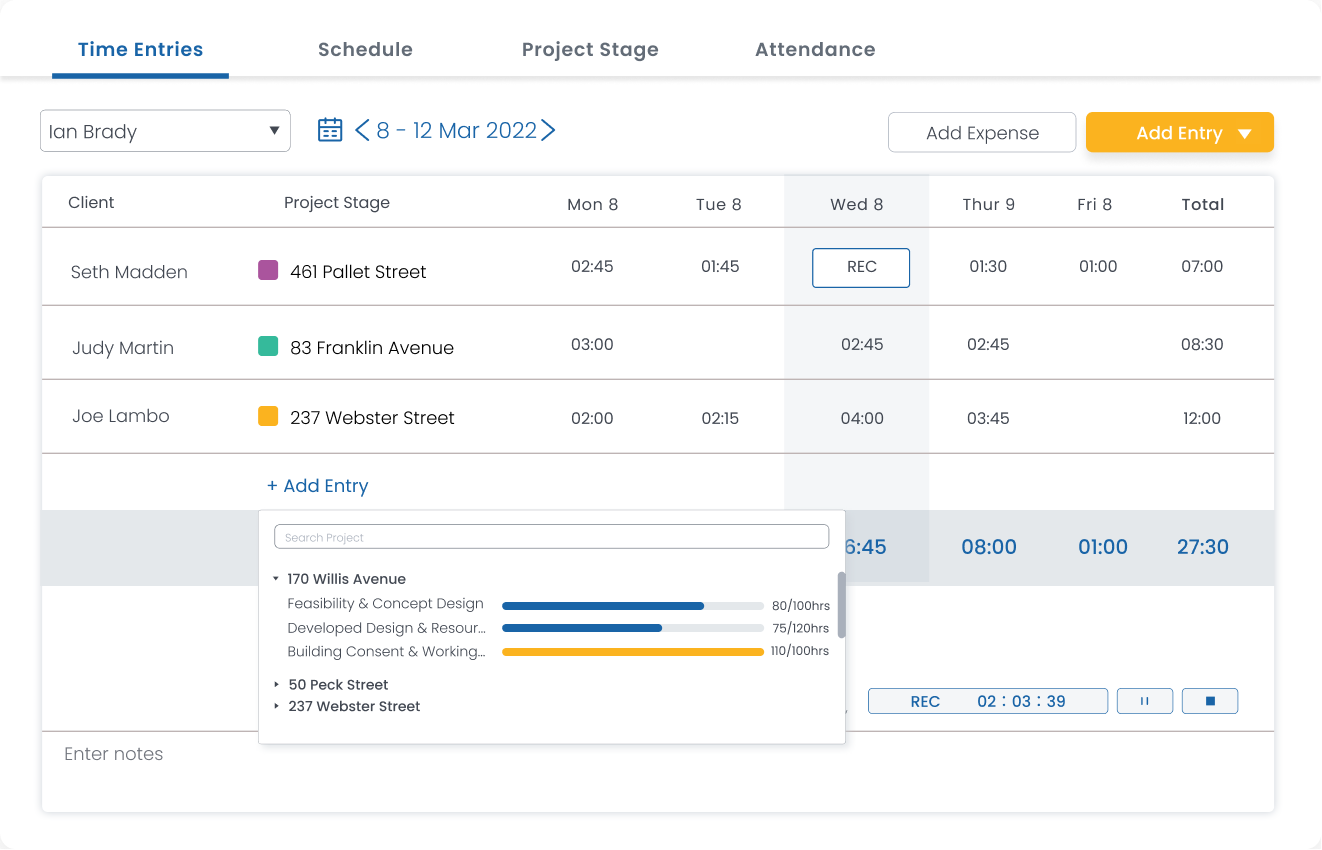The image size is (1322, 850).
Task: Click yellow project square beside 237 Webster Street
Action: [267, 417]
